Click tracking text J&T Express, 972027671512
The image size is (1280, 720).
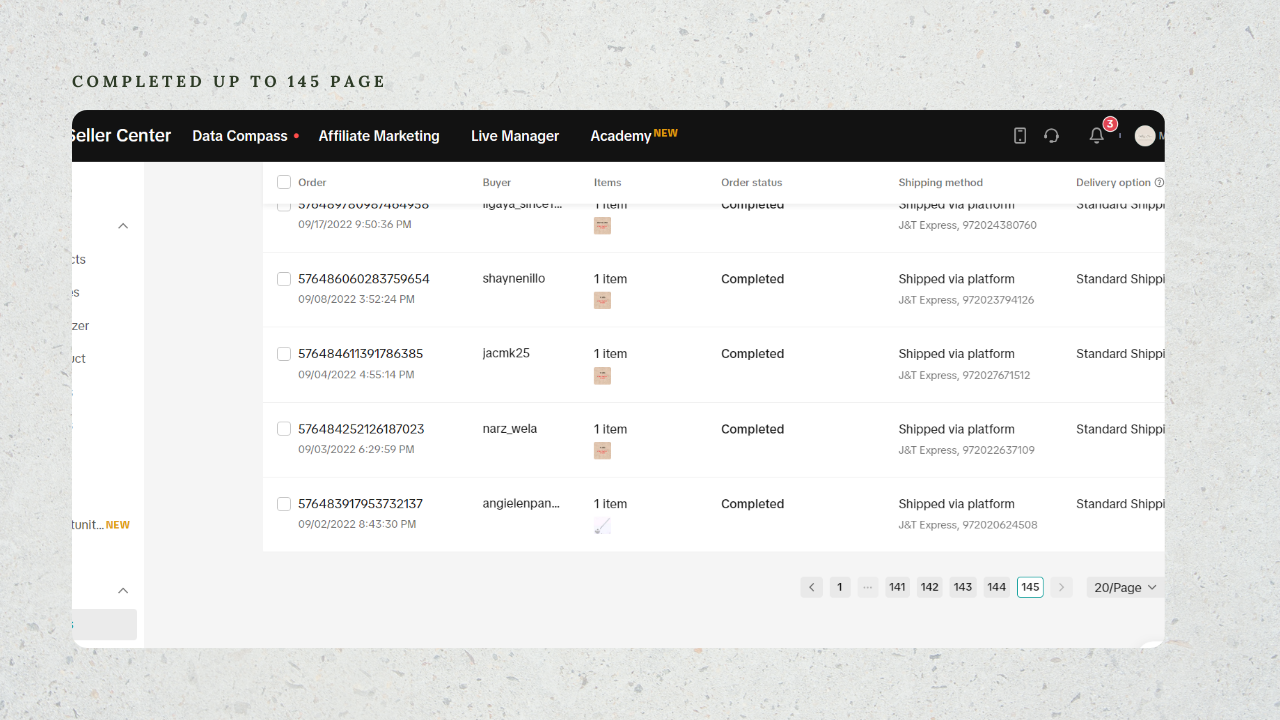(x=964, y=375)
